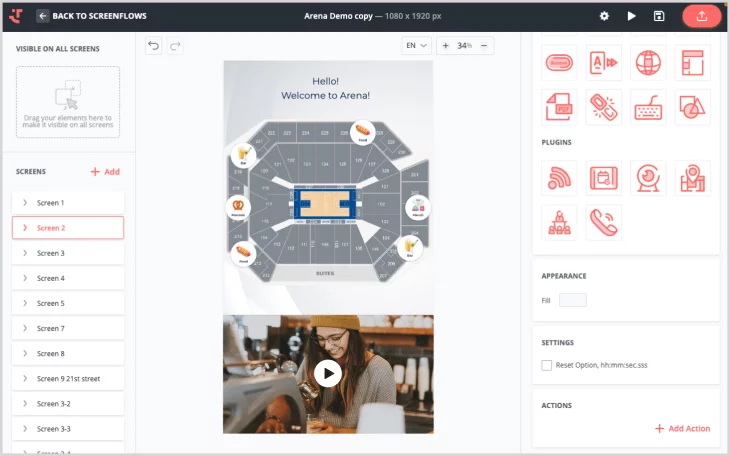Viewport: 730px width, 456px height.
Task: Enable the Reset Option checkbox
Action: 547,366
